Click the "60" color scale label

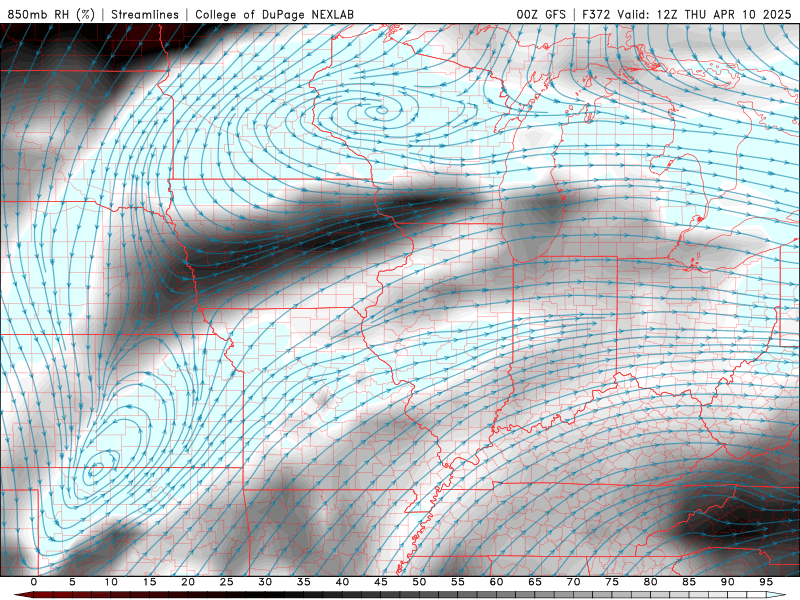(x=496, y=582)
